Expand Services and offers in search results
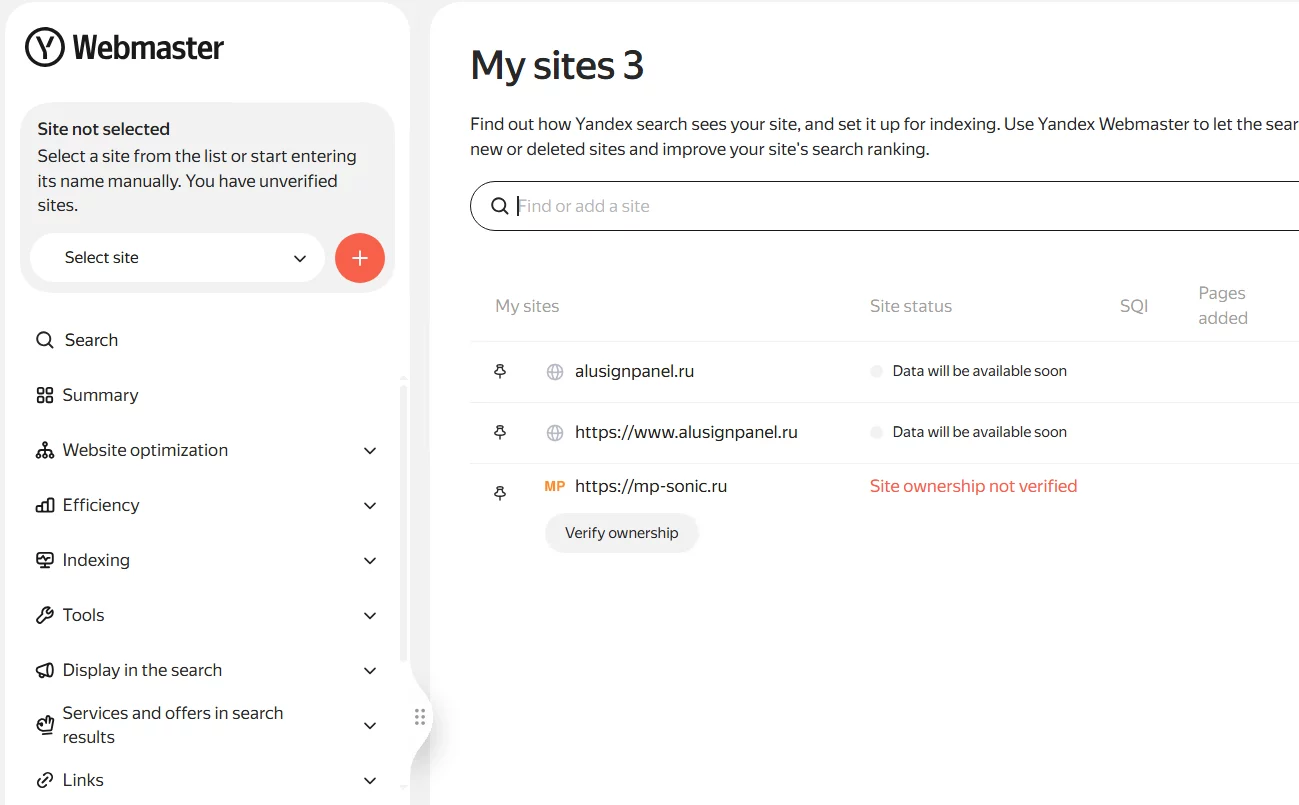Screen dimensions: 1299x805 pos(370,726)
